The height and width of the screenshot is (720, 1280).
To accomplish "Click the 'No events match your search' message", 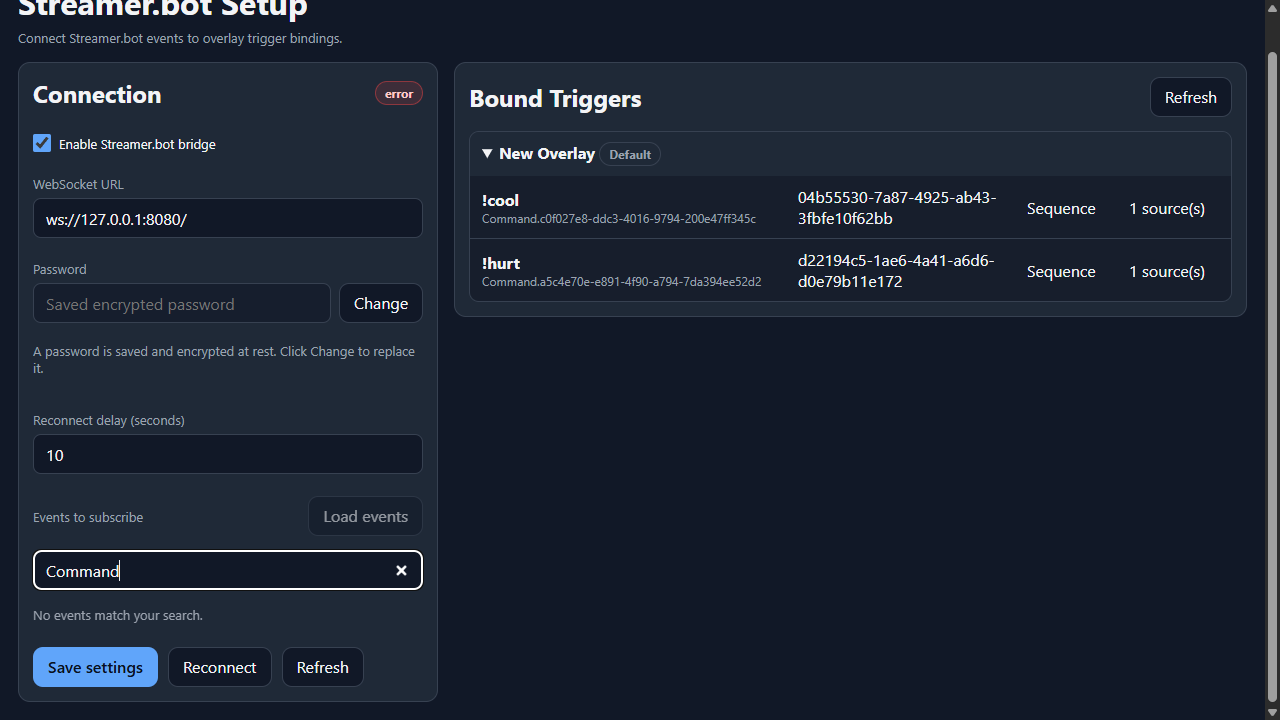I will pos(118,615).
